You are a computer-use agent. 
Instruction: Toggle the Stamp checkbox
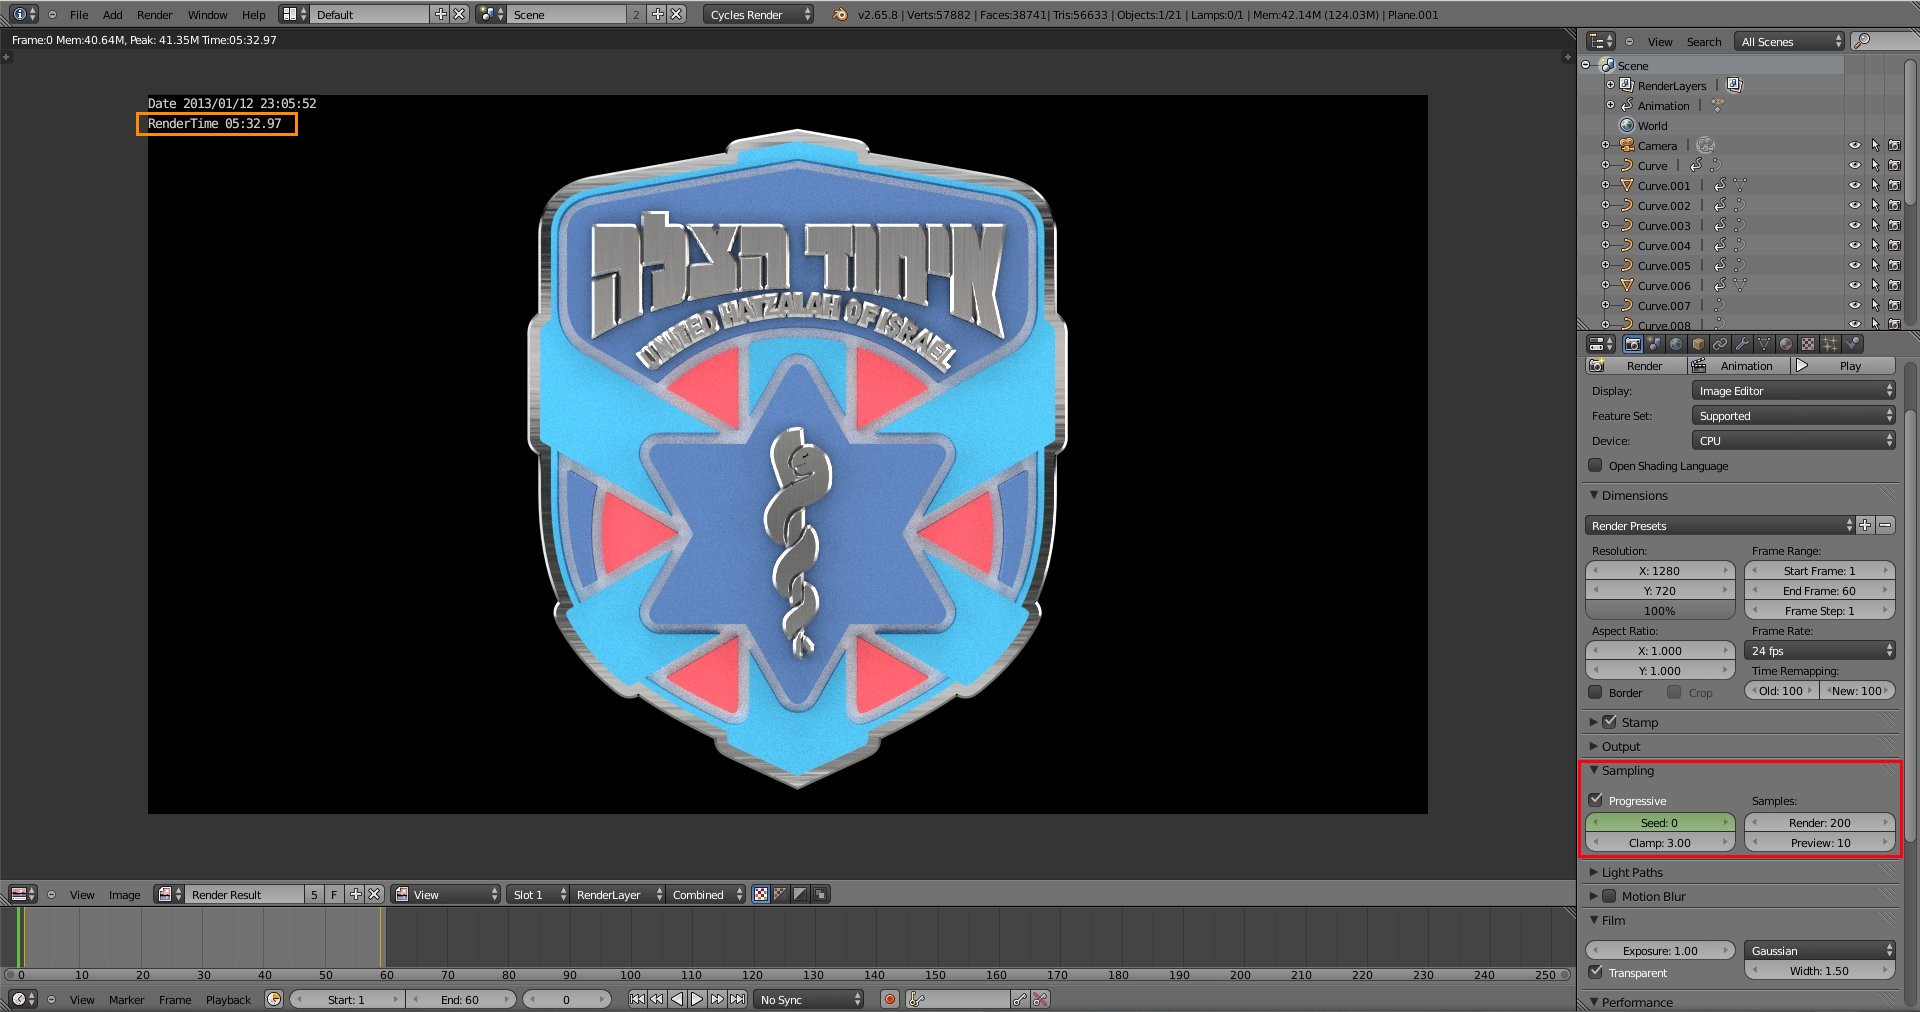[x=1610, y=721]
